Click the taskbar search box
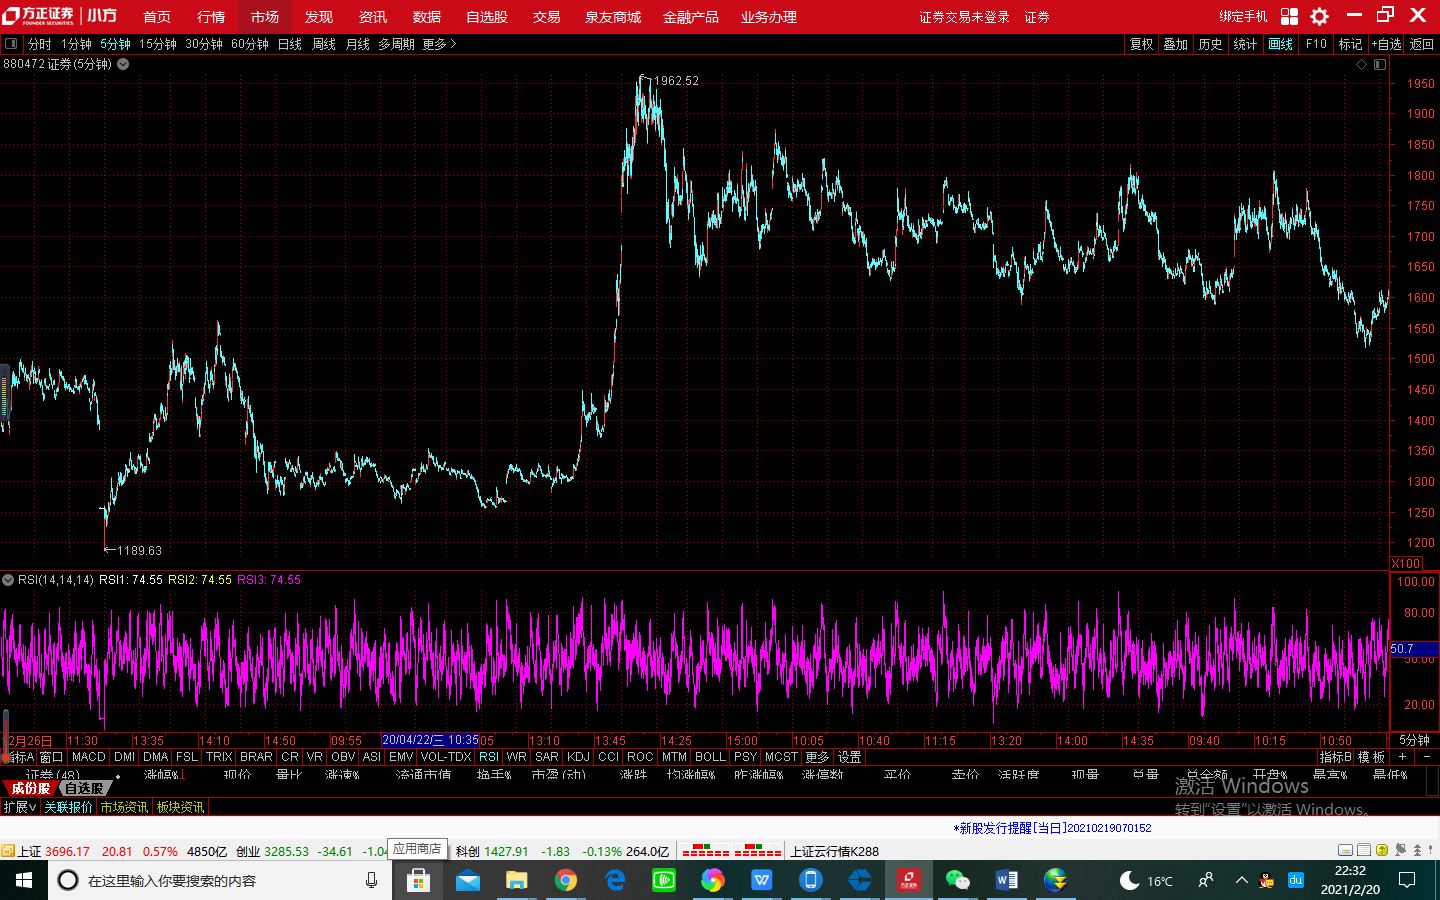Screen dimensions: 1440x900 pos(220,880)
